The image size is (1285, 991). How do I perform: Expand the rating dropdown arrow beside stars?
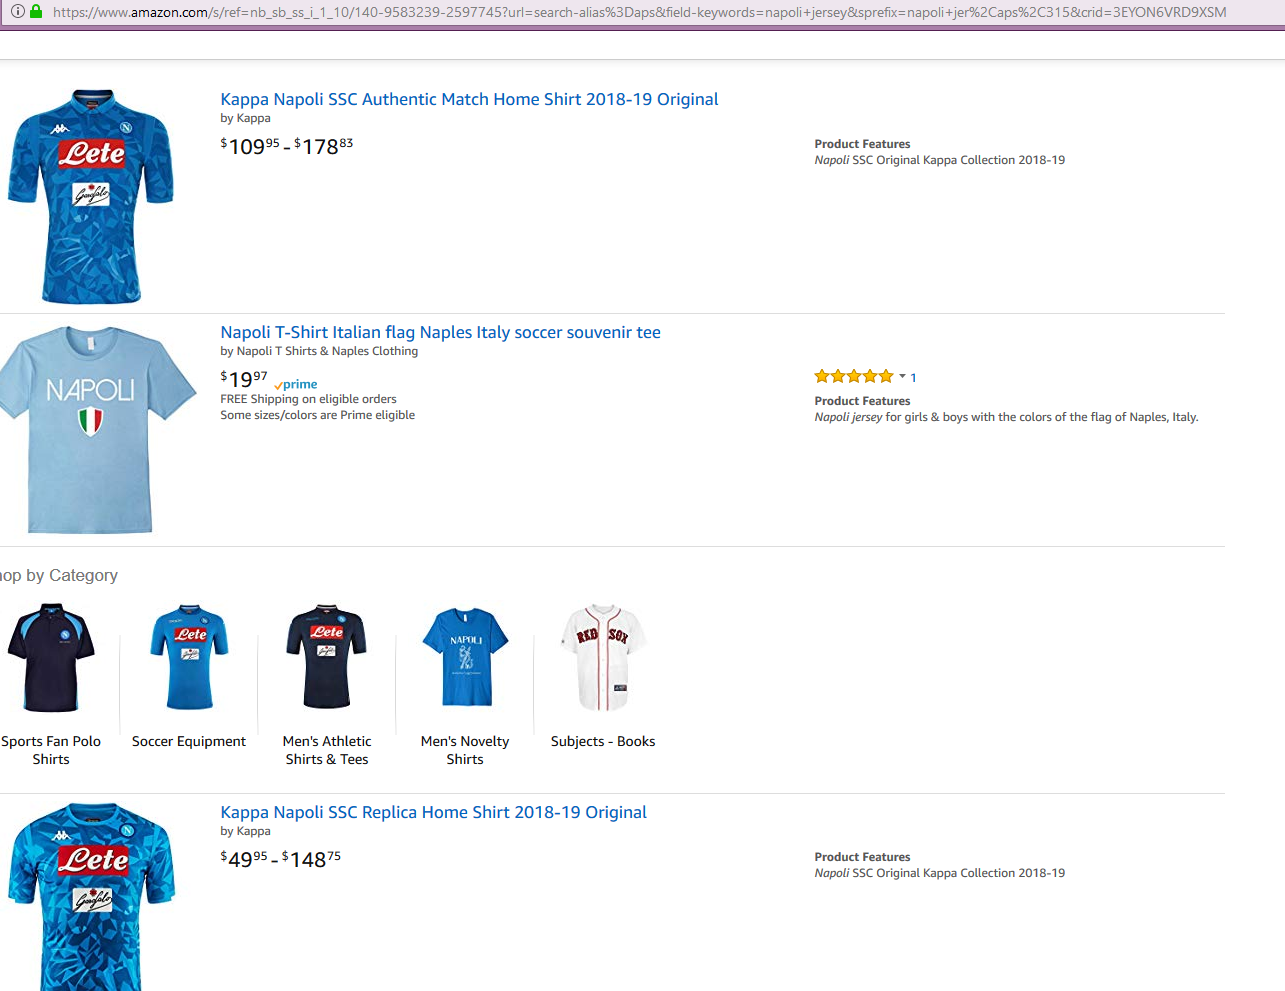pos(902,377)
